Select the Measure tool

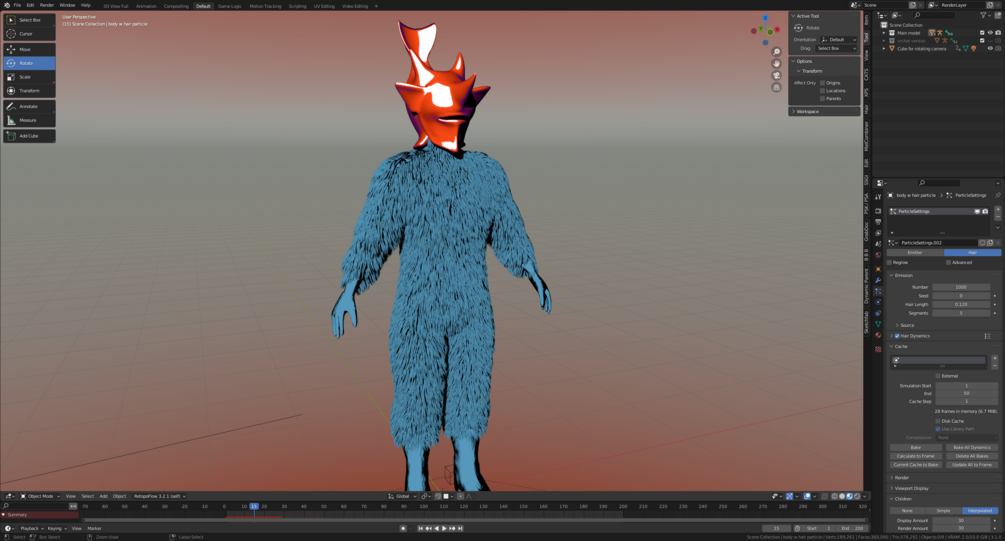coord(29,120)
